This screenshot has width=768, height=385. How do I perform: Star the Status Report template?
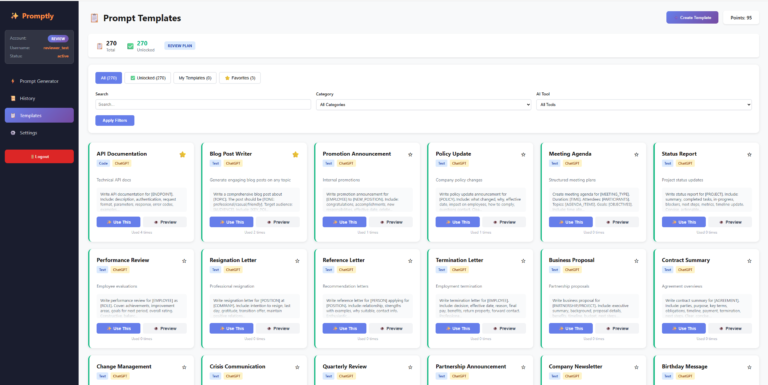click(749, 154)
